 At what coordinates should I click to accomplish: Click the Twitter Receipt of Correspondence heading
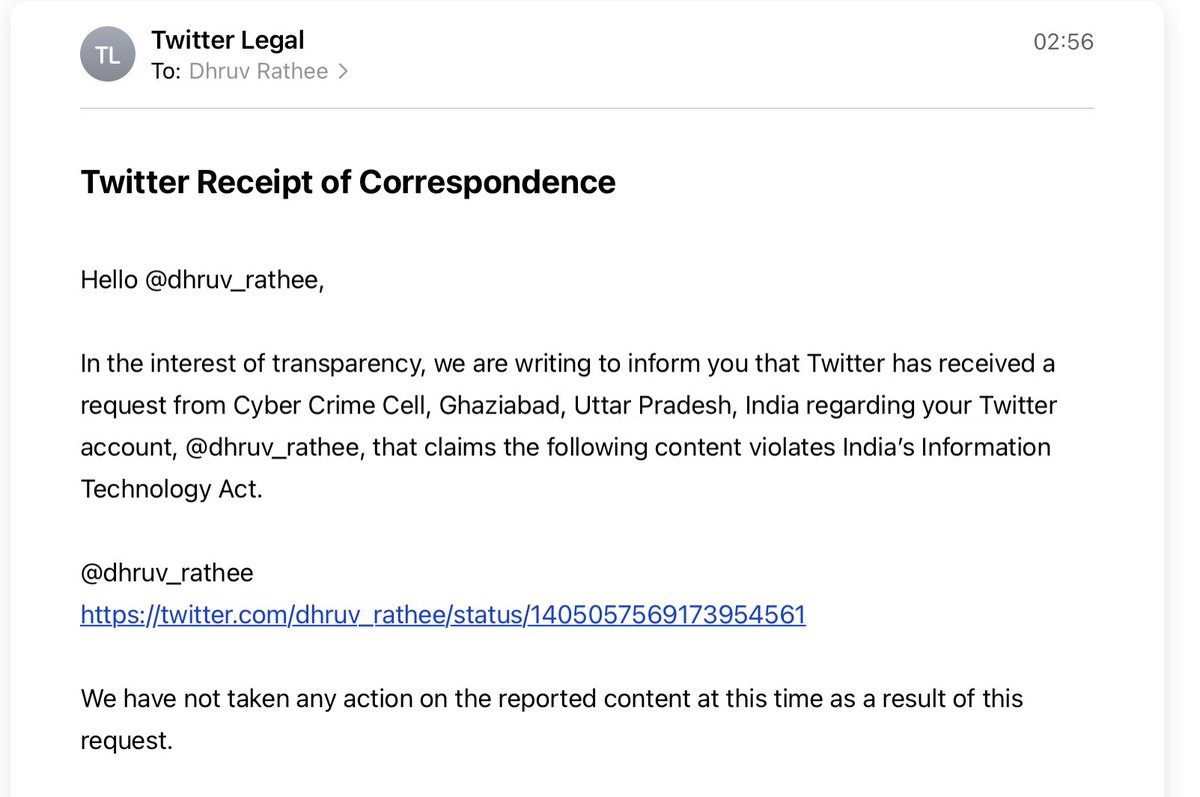click(x=348, y=182)
